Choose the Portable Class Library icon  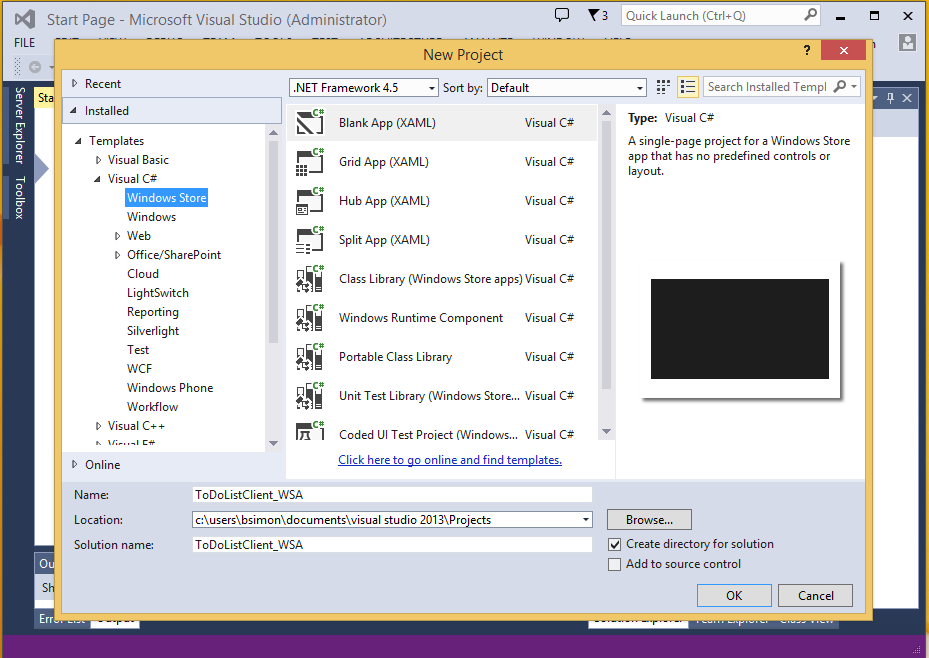310,357
